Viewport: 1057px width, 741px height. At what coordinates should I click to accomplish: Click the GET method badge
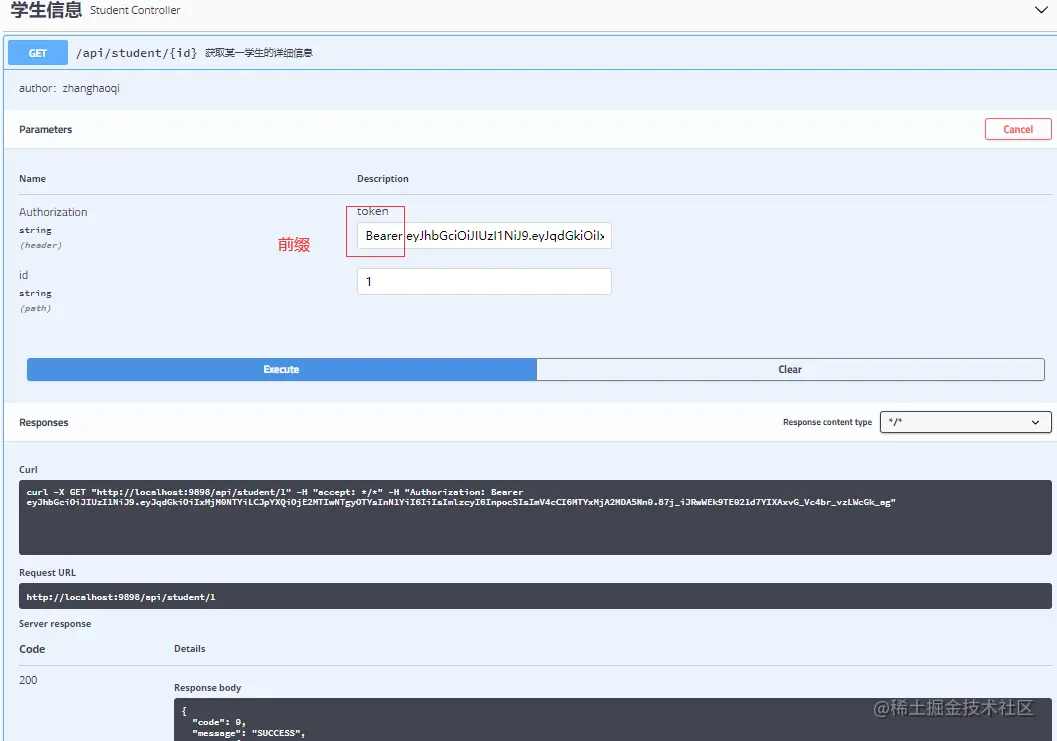(38, 53)
